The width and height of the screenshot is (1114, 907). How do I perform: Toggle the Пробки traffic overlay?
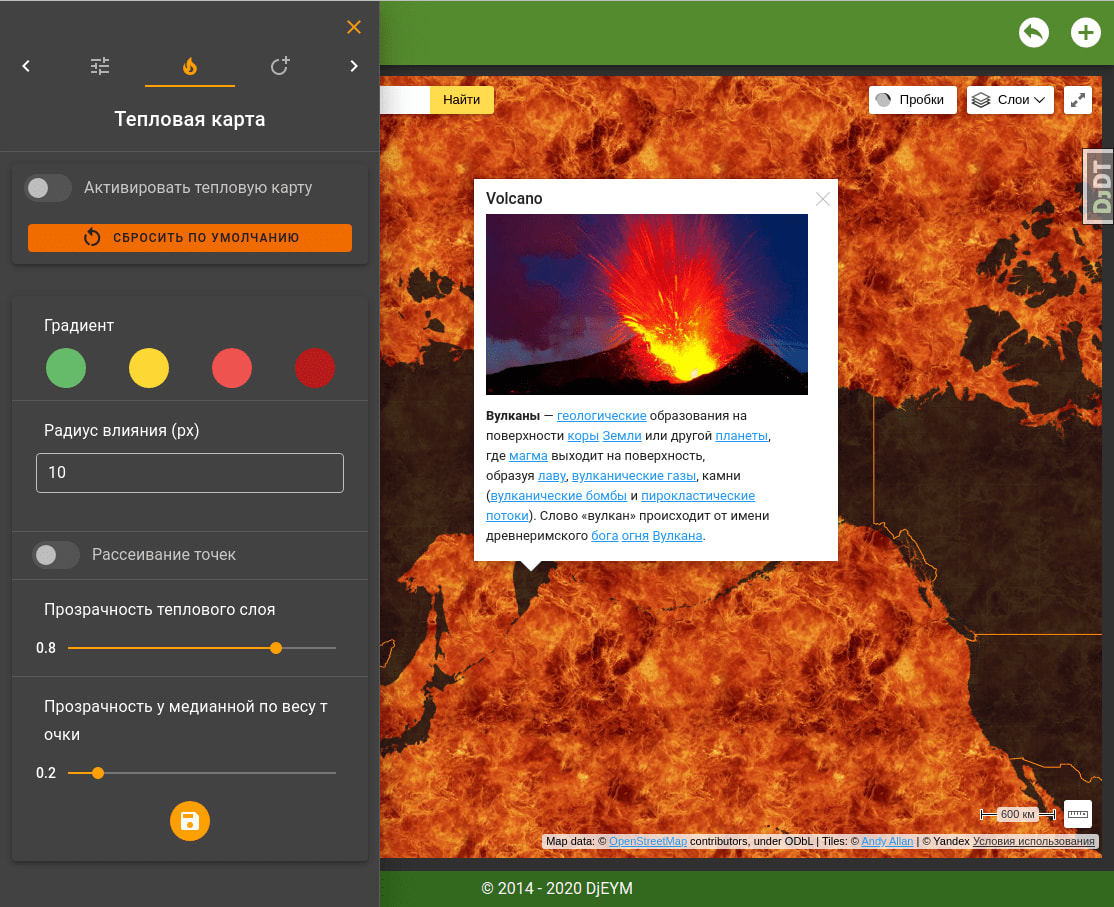(x=912, y=99)
